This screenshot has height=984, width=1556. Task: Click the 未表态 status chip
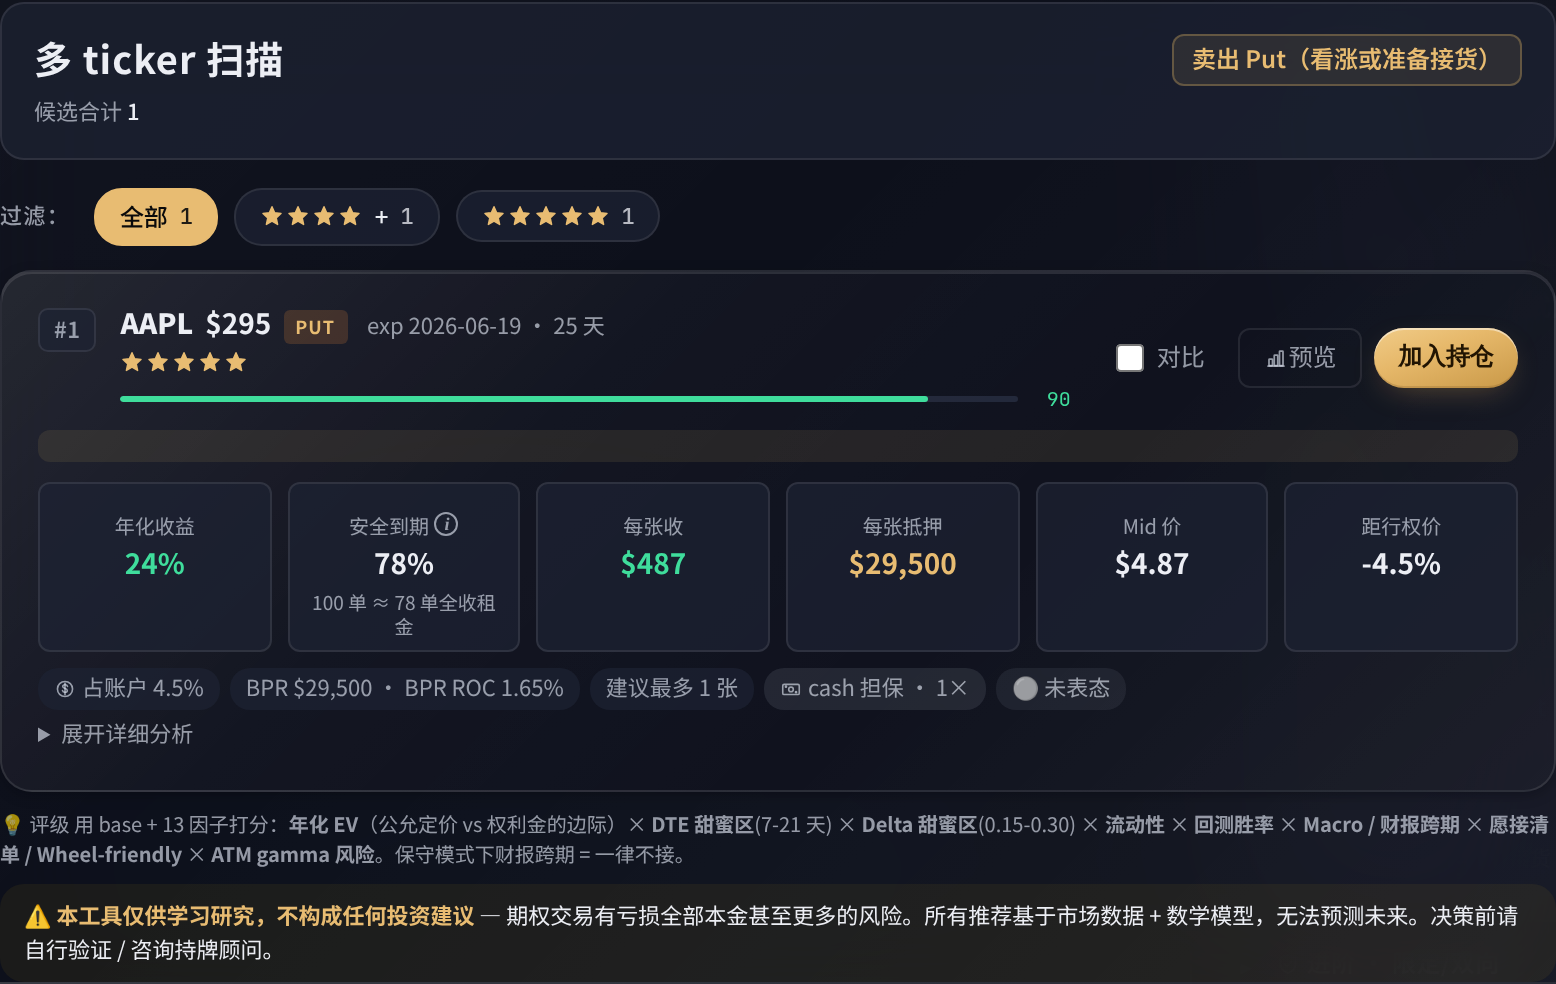click(1061, 689)
